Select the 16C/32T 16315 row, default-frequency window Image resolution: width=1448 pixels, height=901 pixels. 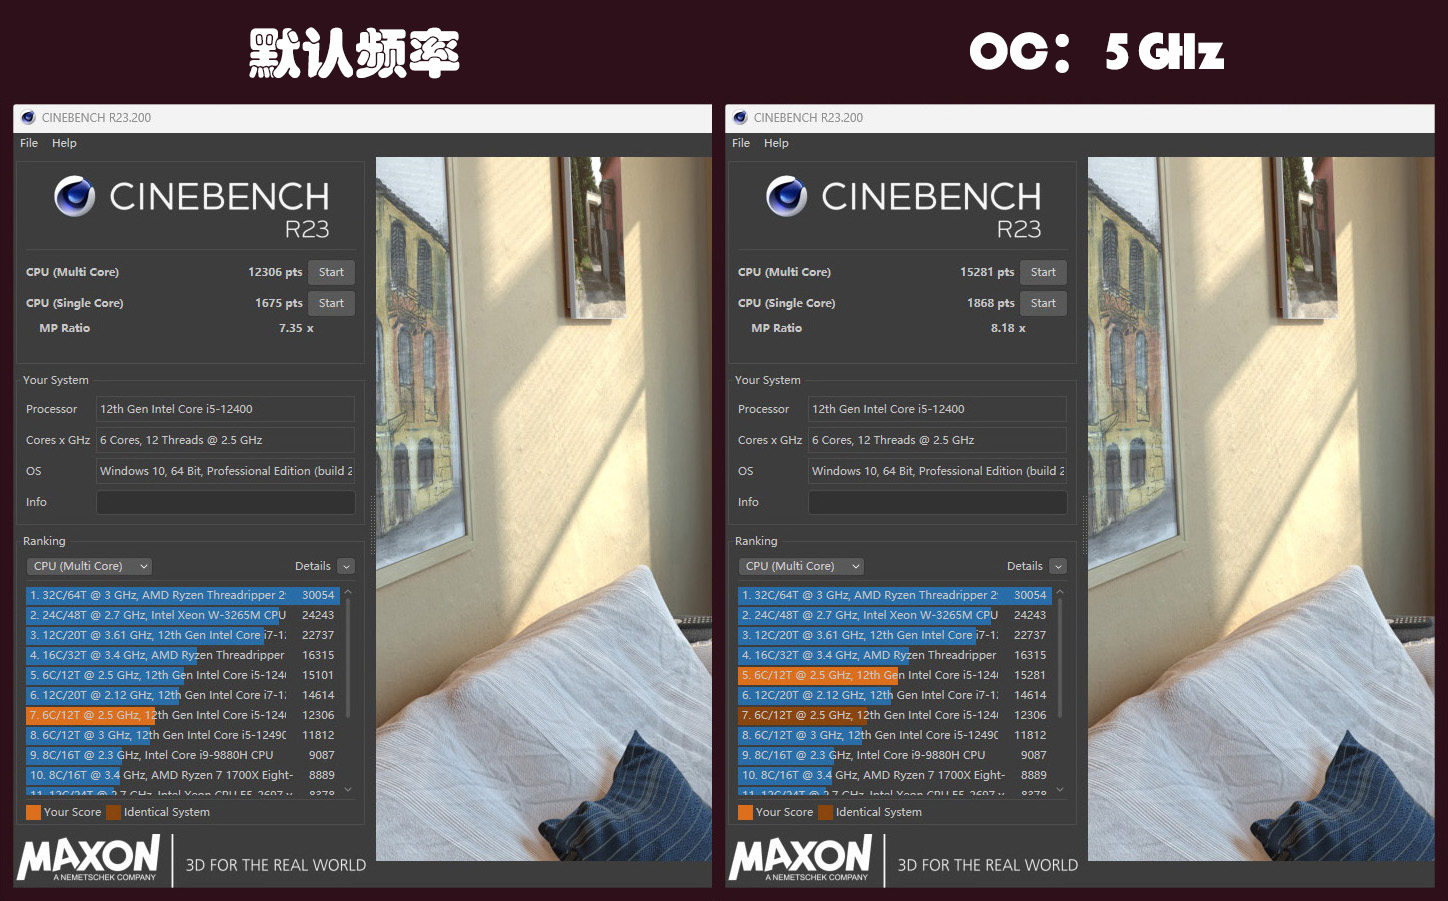[183, 655]
